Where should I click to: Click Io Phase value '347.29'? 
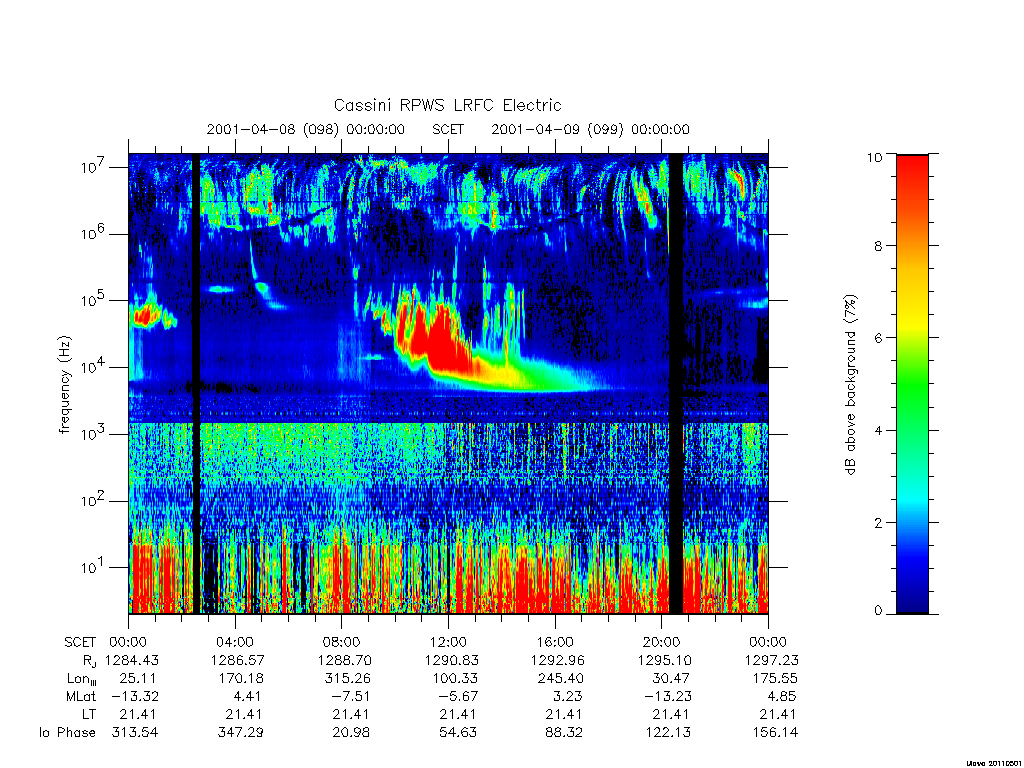point(240,733)
